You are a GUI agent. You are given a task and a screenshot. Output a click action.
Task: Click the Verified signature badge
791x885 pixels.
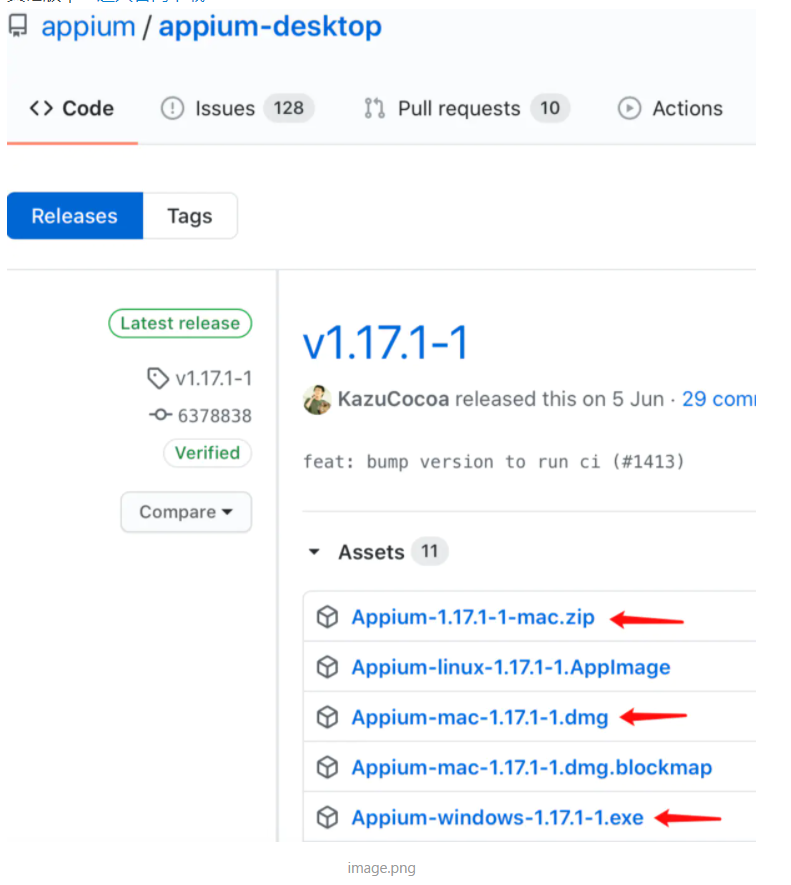(x=207, y=453)
